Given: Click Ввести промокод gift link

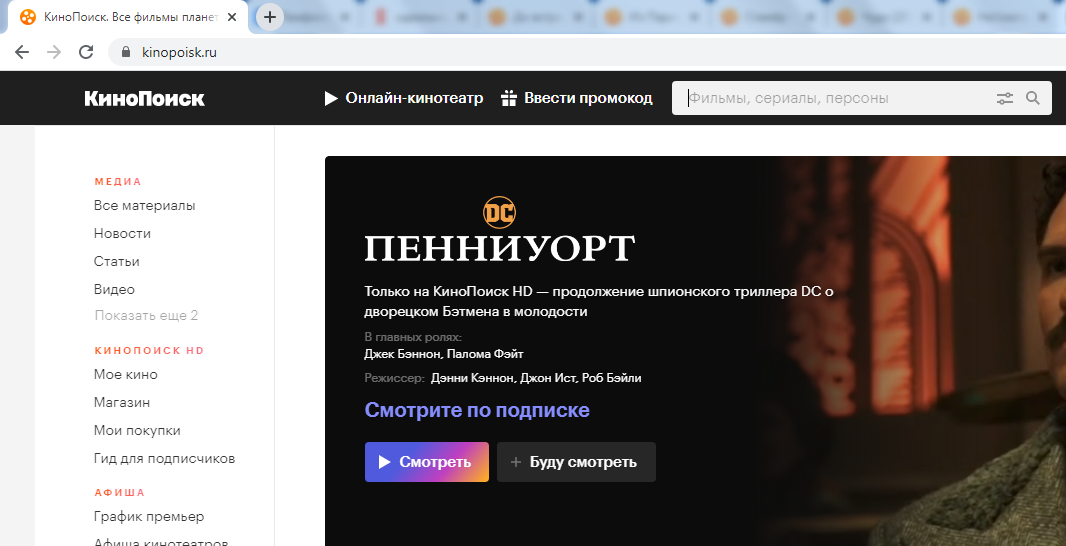Looking at the screenshot, I should (x=577, y=99).
